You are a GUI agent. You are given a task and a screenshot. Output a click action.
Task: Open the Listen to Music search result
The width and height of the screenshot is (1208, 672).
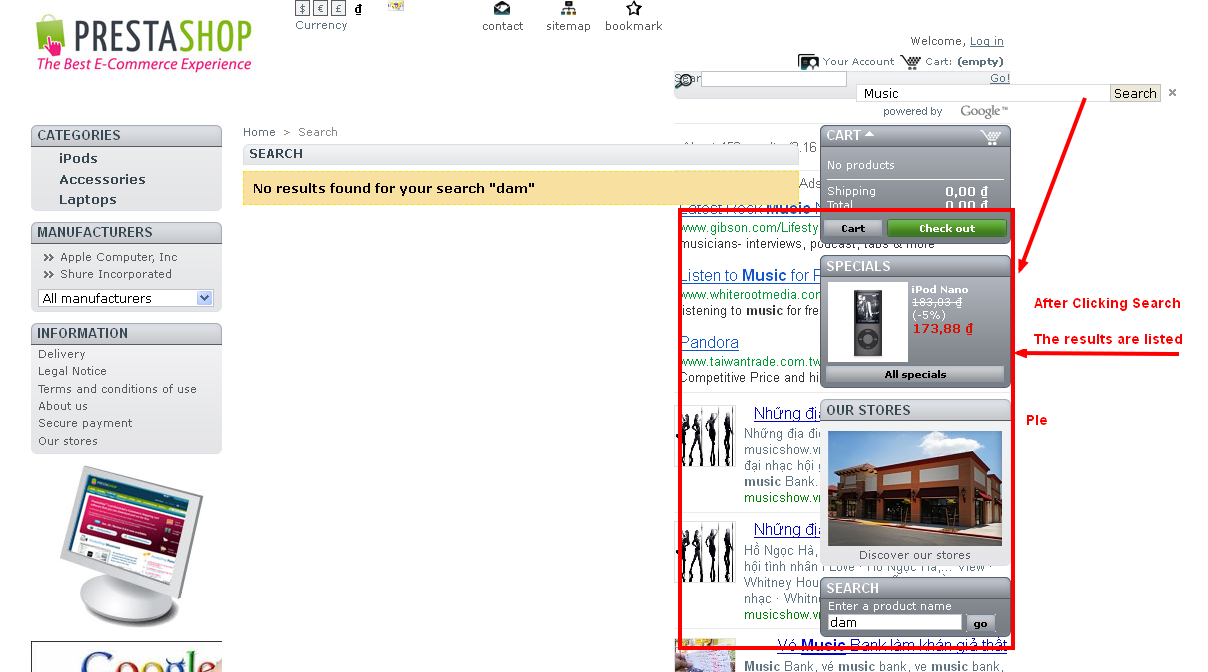pyautogui.click(x=750, y=276)
